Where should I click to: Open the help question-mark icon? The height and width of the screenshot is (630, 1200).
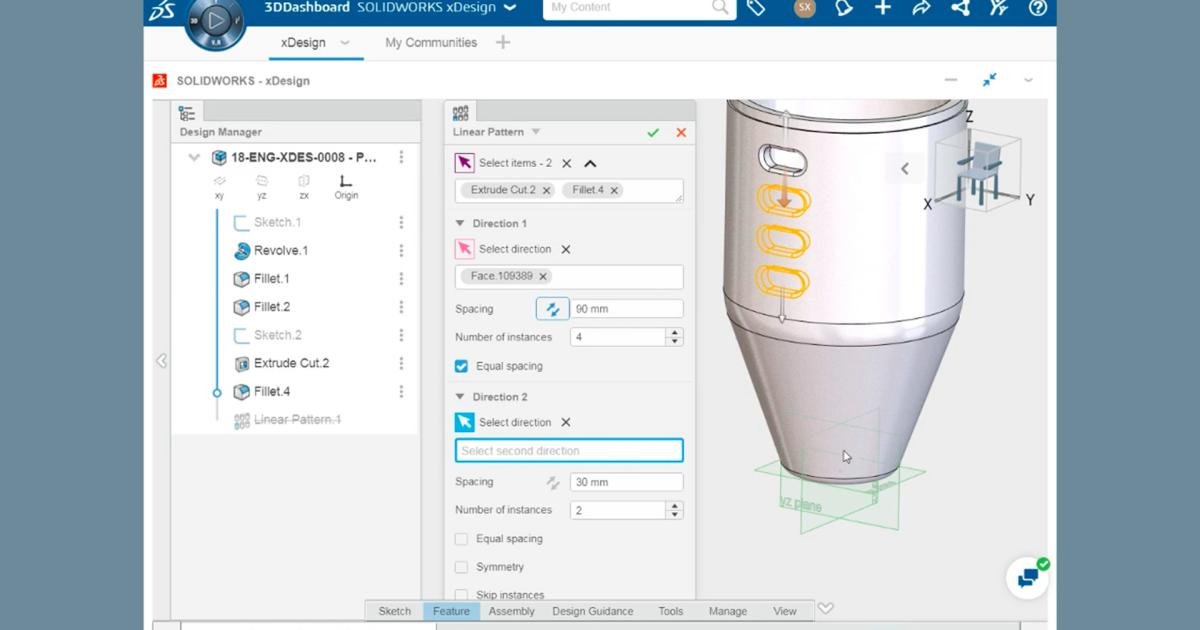click(x=1037, y=8)
